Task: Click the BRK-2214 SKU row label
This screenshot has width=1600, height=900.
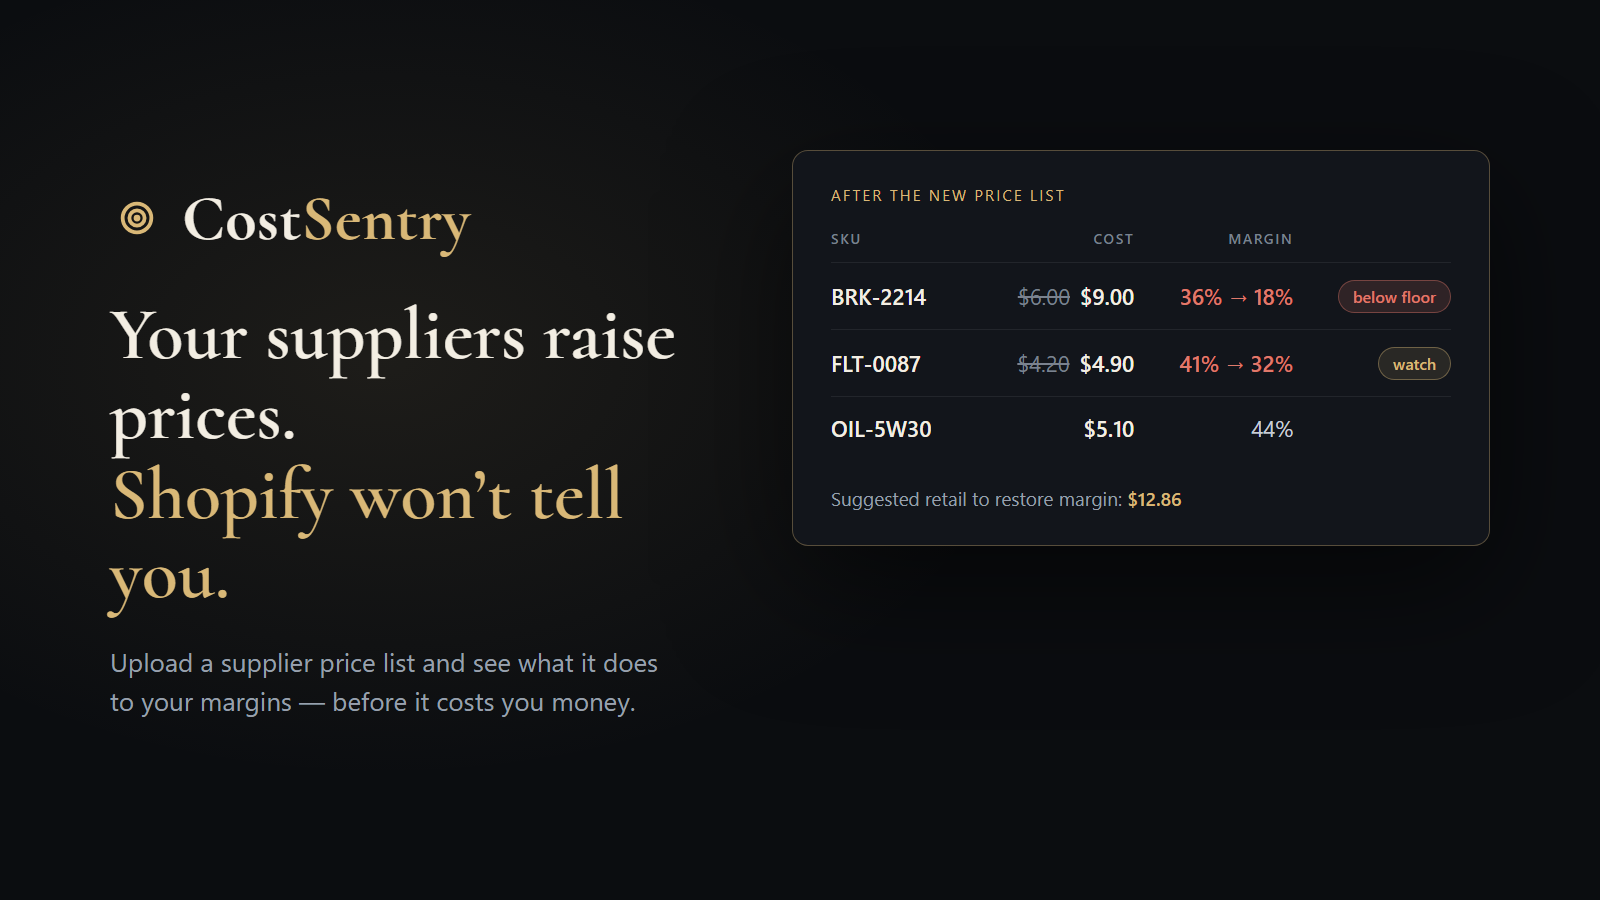Action: (879, 297)
